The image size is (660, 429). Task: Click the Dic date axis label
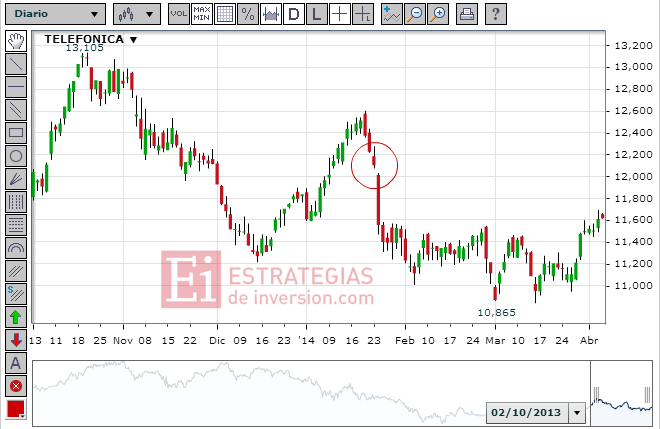click(217, 340)
